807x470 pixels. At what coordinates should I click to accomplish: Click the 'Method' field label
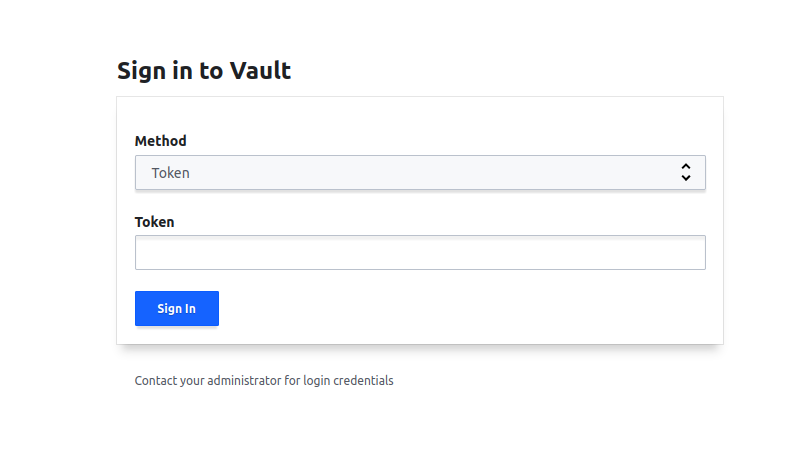pos(161,141)
